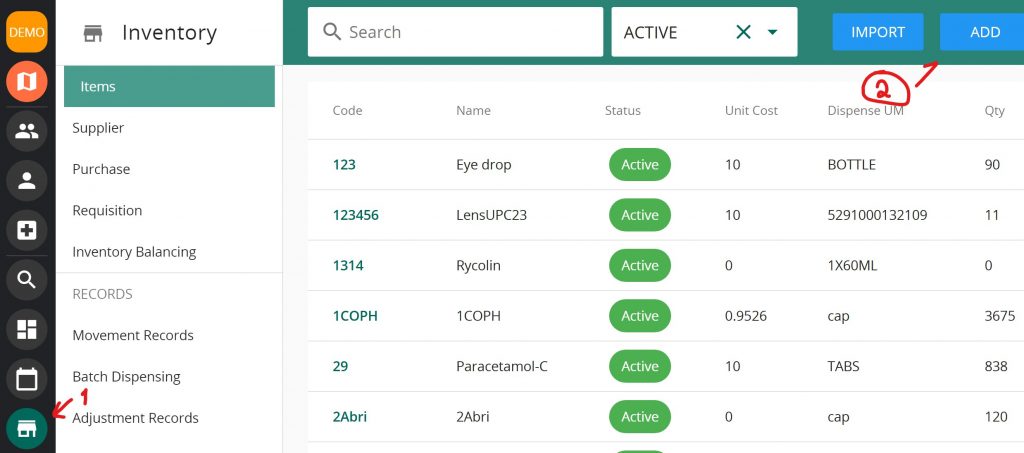This screenshot has width=1024, height=453.
Task: Click the BOTTLE dispense unit cell
Action: (x=852, y=164)
